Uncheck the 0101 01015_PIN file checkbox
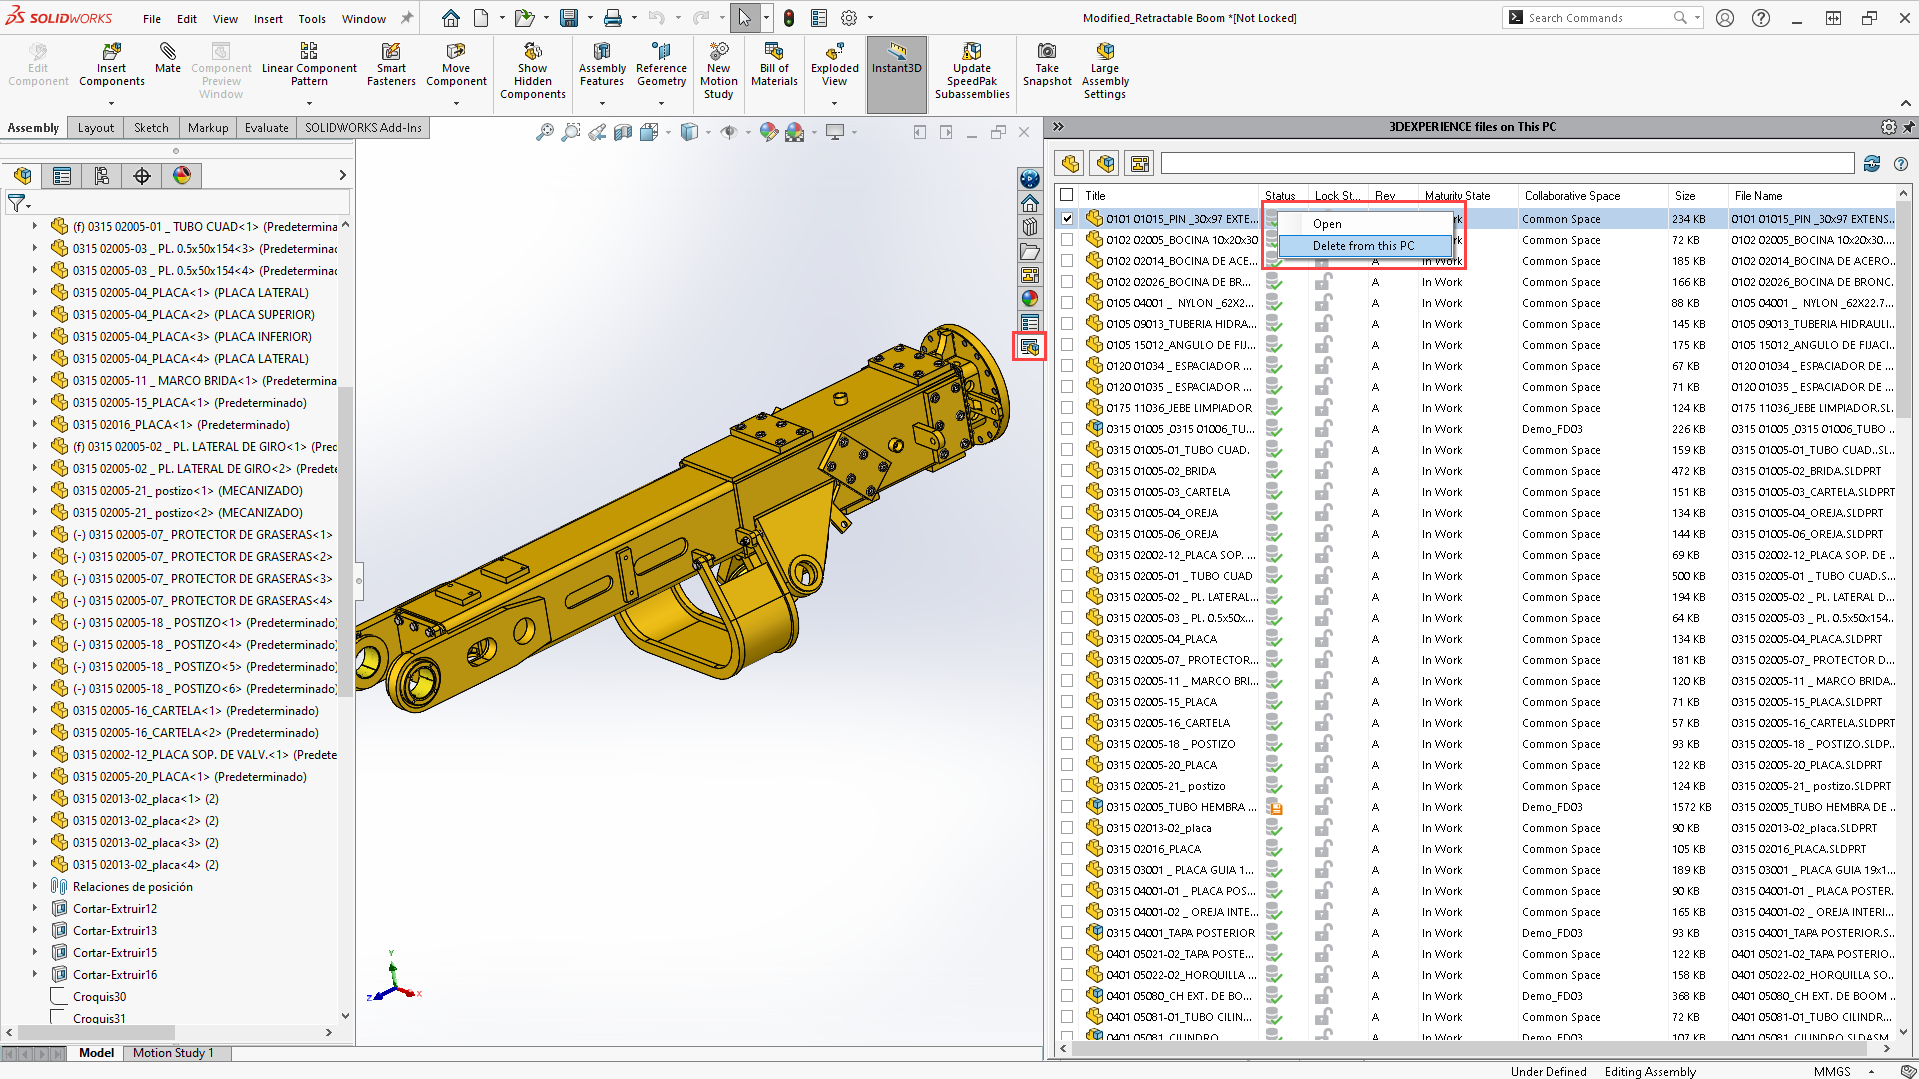The height and width of the screenshot is (1079, 1919). (x=1067, y=219)
